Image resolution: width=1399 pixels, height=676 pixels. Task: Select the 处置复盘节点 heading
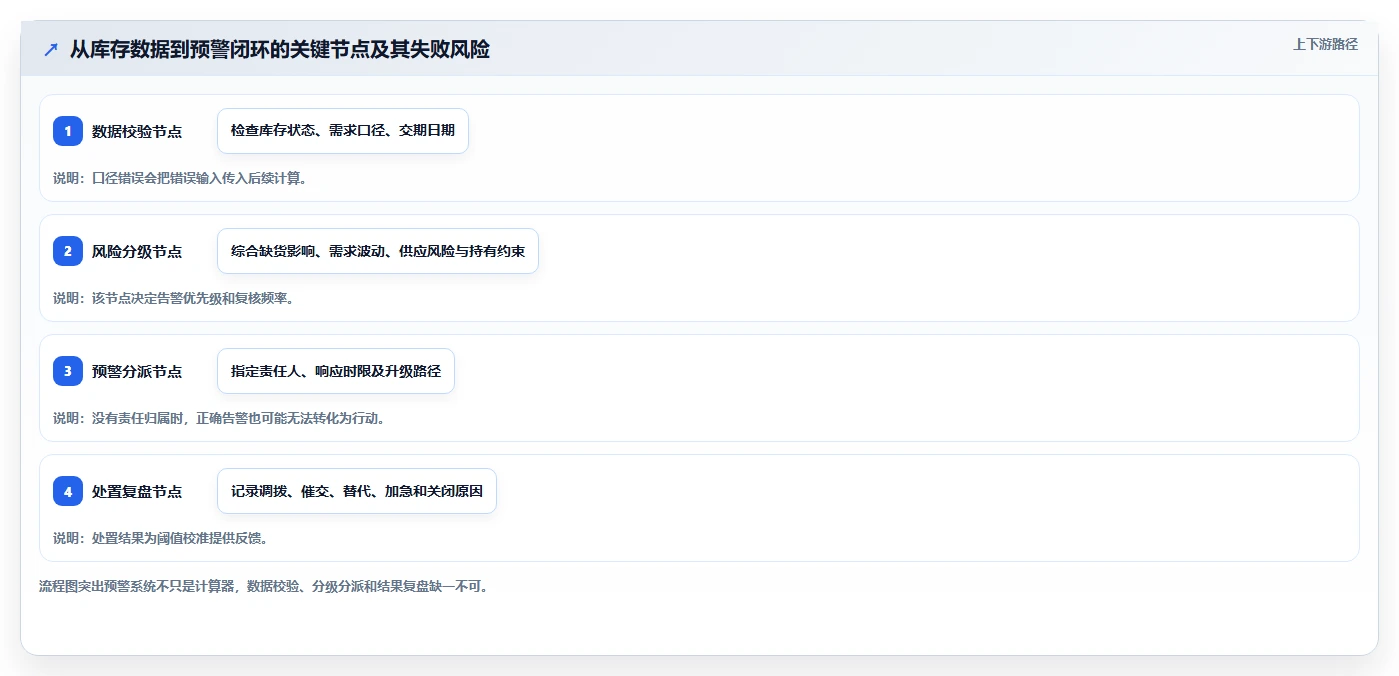[137, 491]
